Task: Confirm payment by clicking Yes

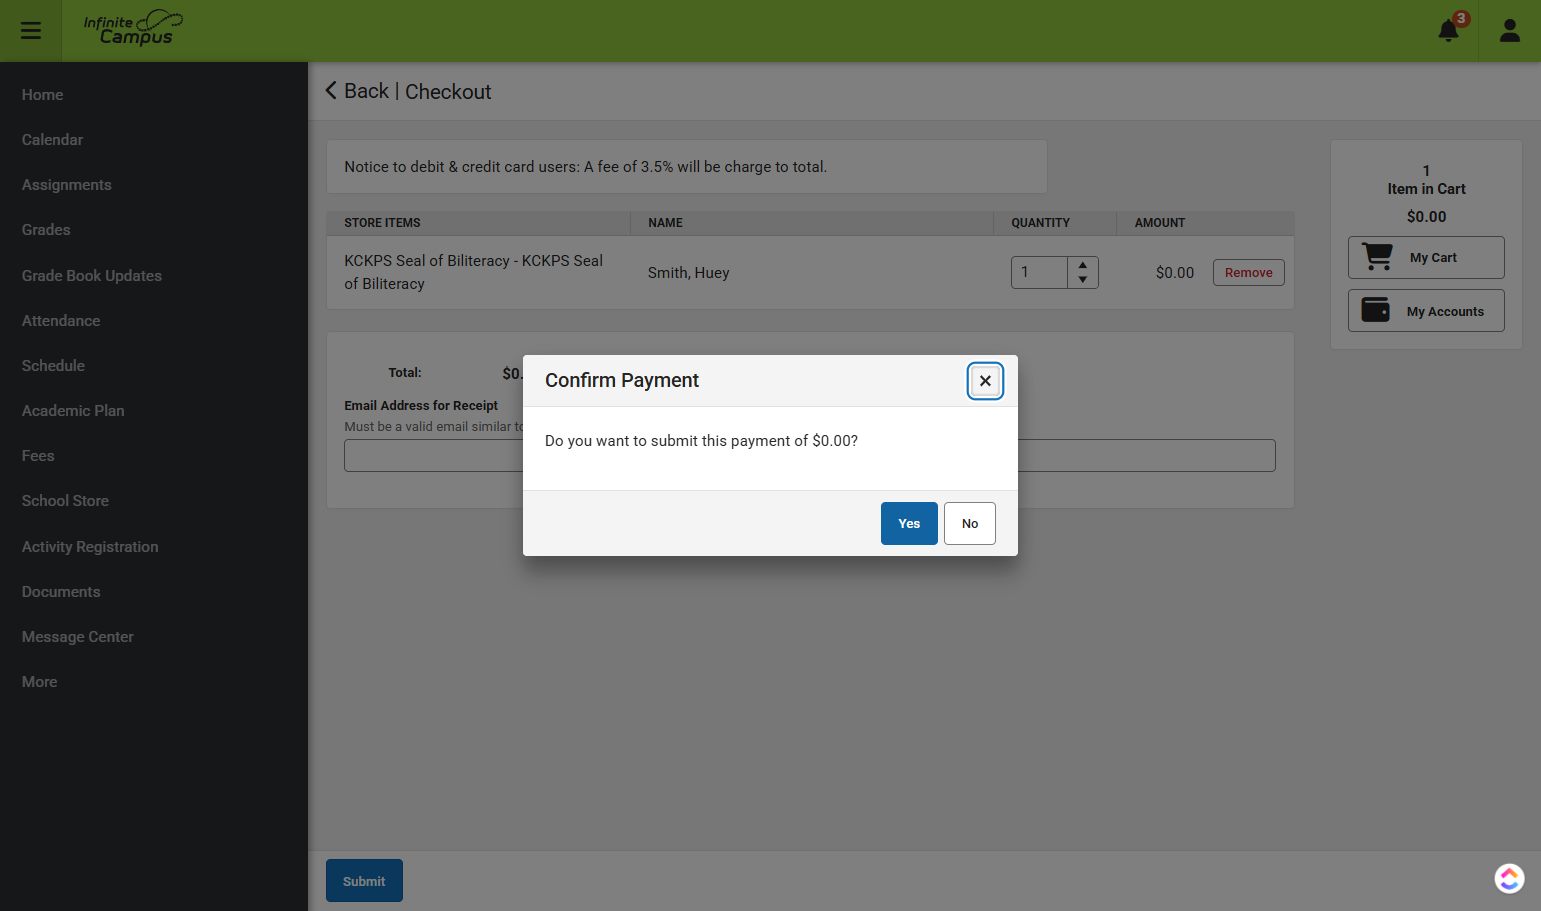Action: click(909, 523)
